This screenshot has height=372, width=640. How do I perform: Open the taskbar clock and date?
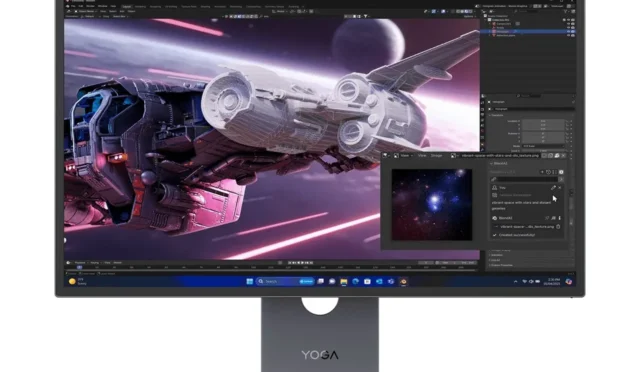tap(551, 281)
